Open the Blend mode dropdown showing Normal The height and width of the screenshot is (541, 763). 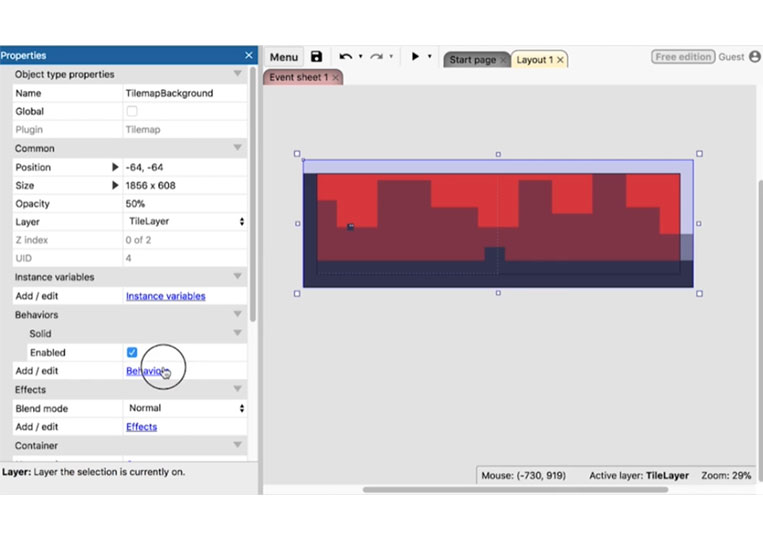coord(185,408)
